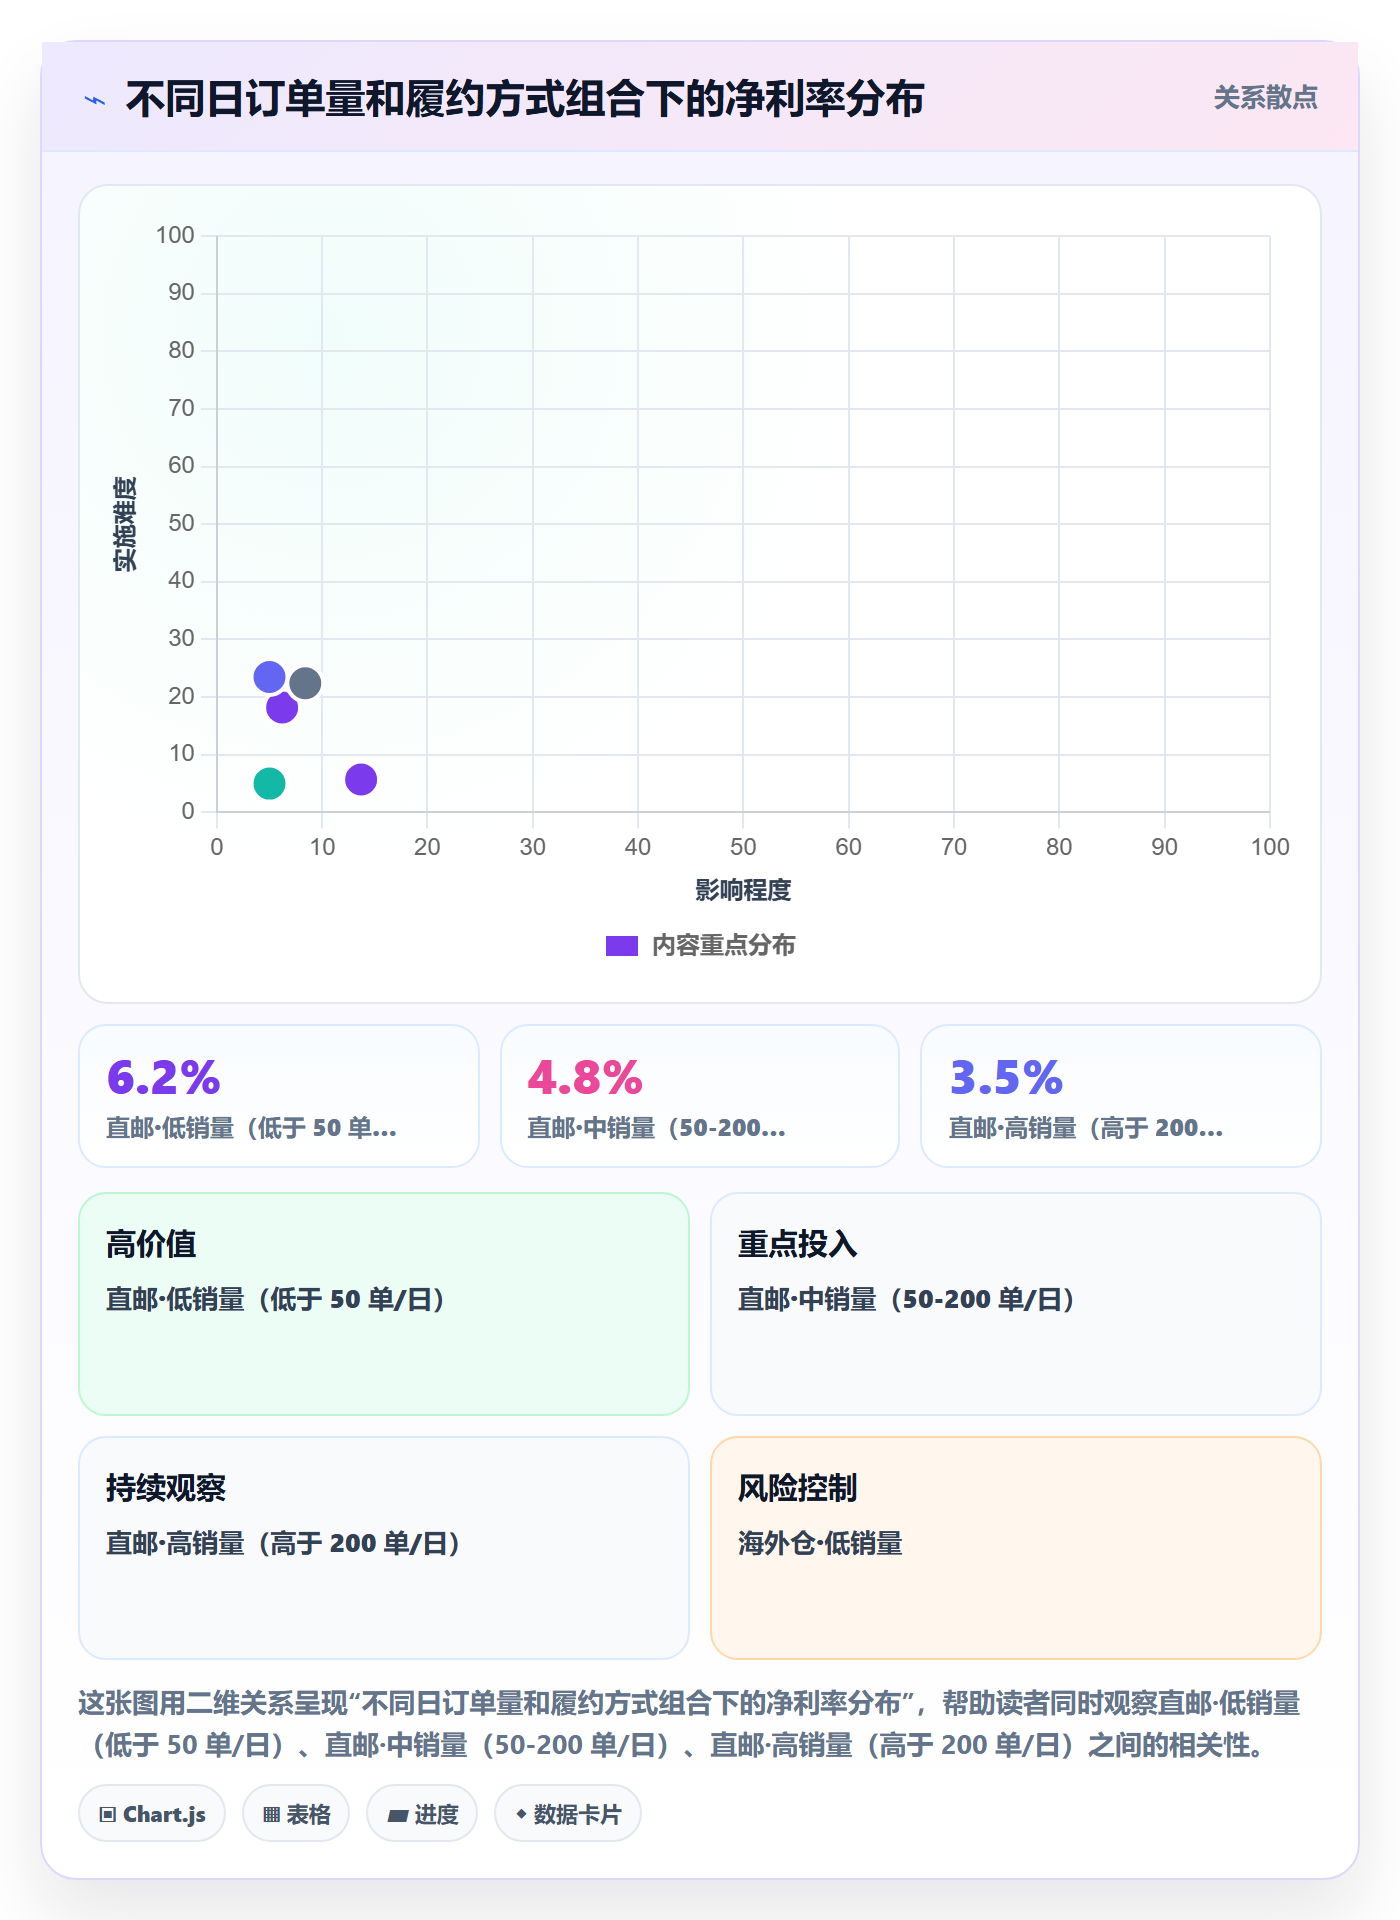Click the 4.8% value text
The image size is (1400, 1920).
tap(585, 1077)
